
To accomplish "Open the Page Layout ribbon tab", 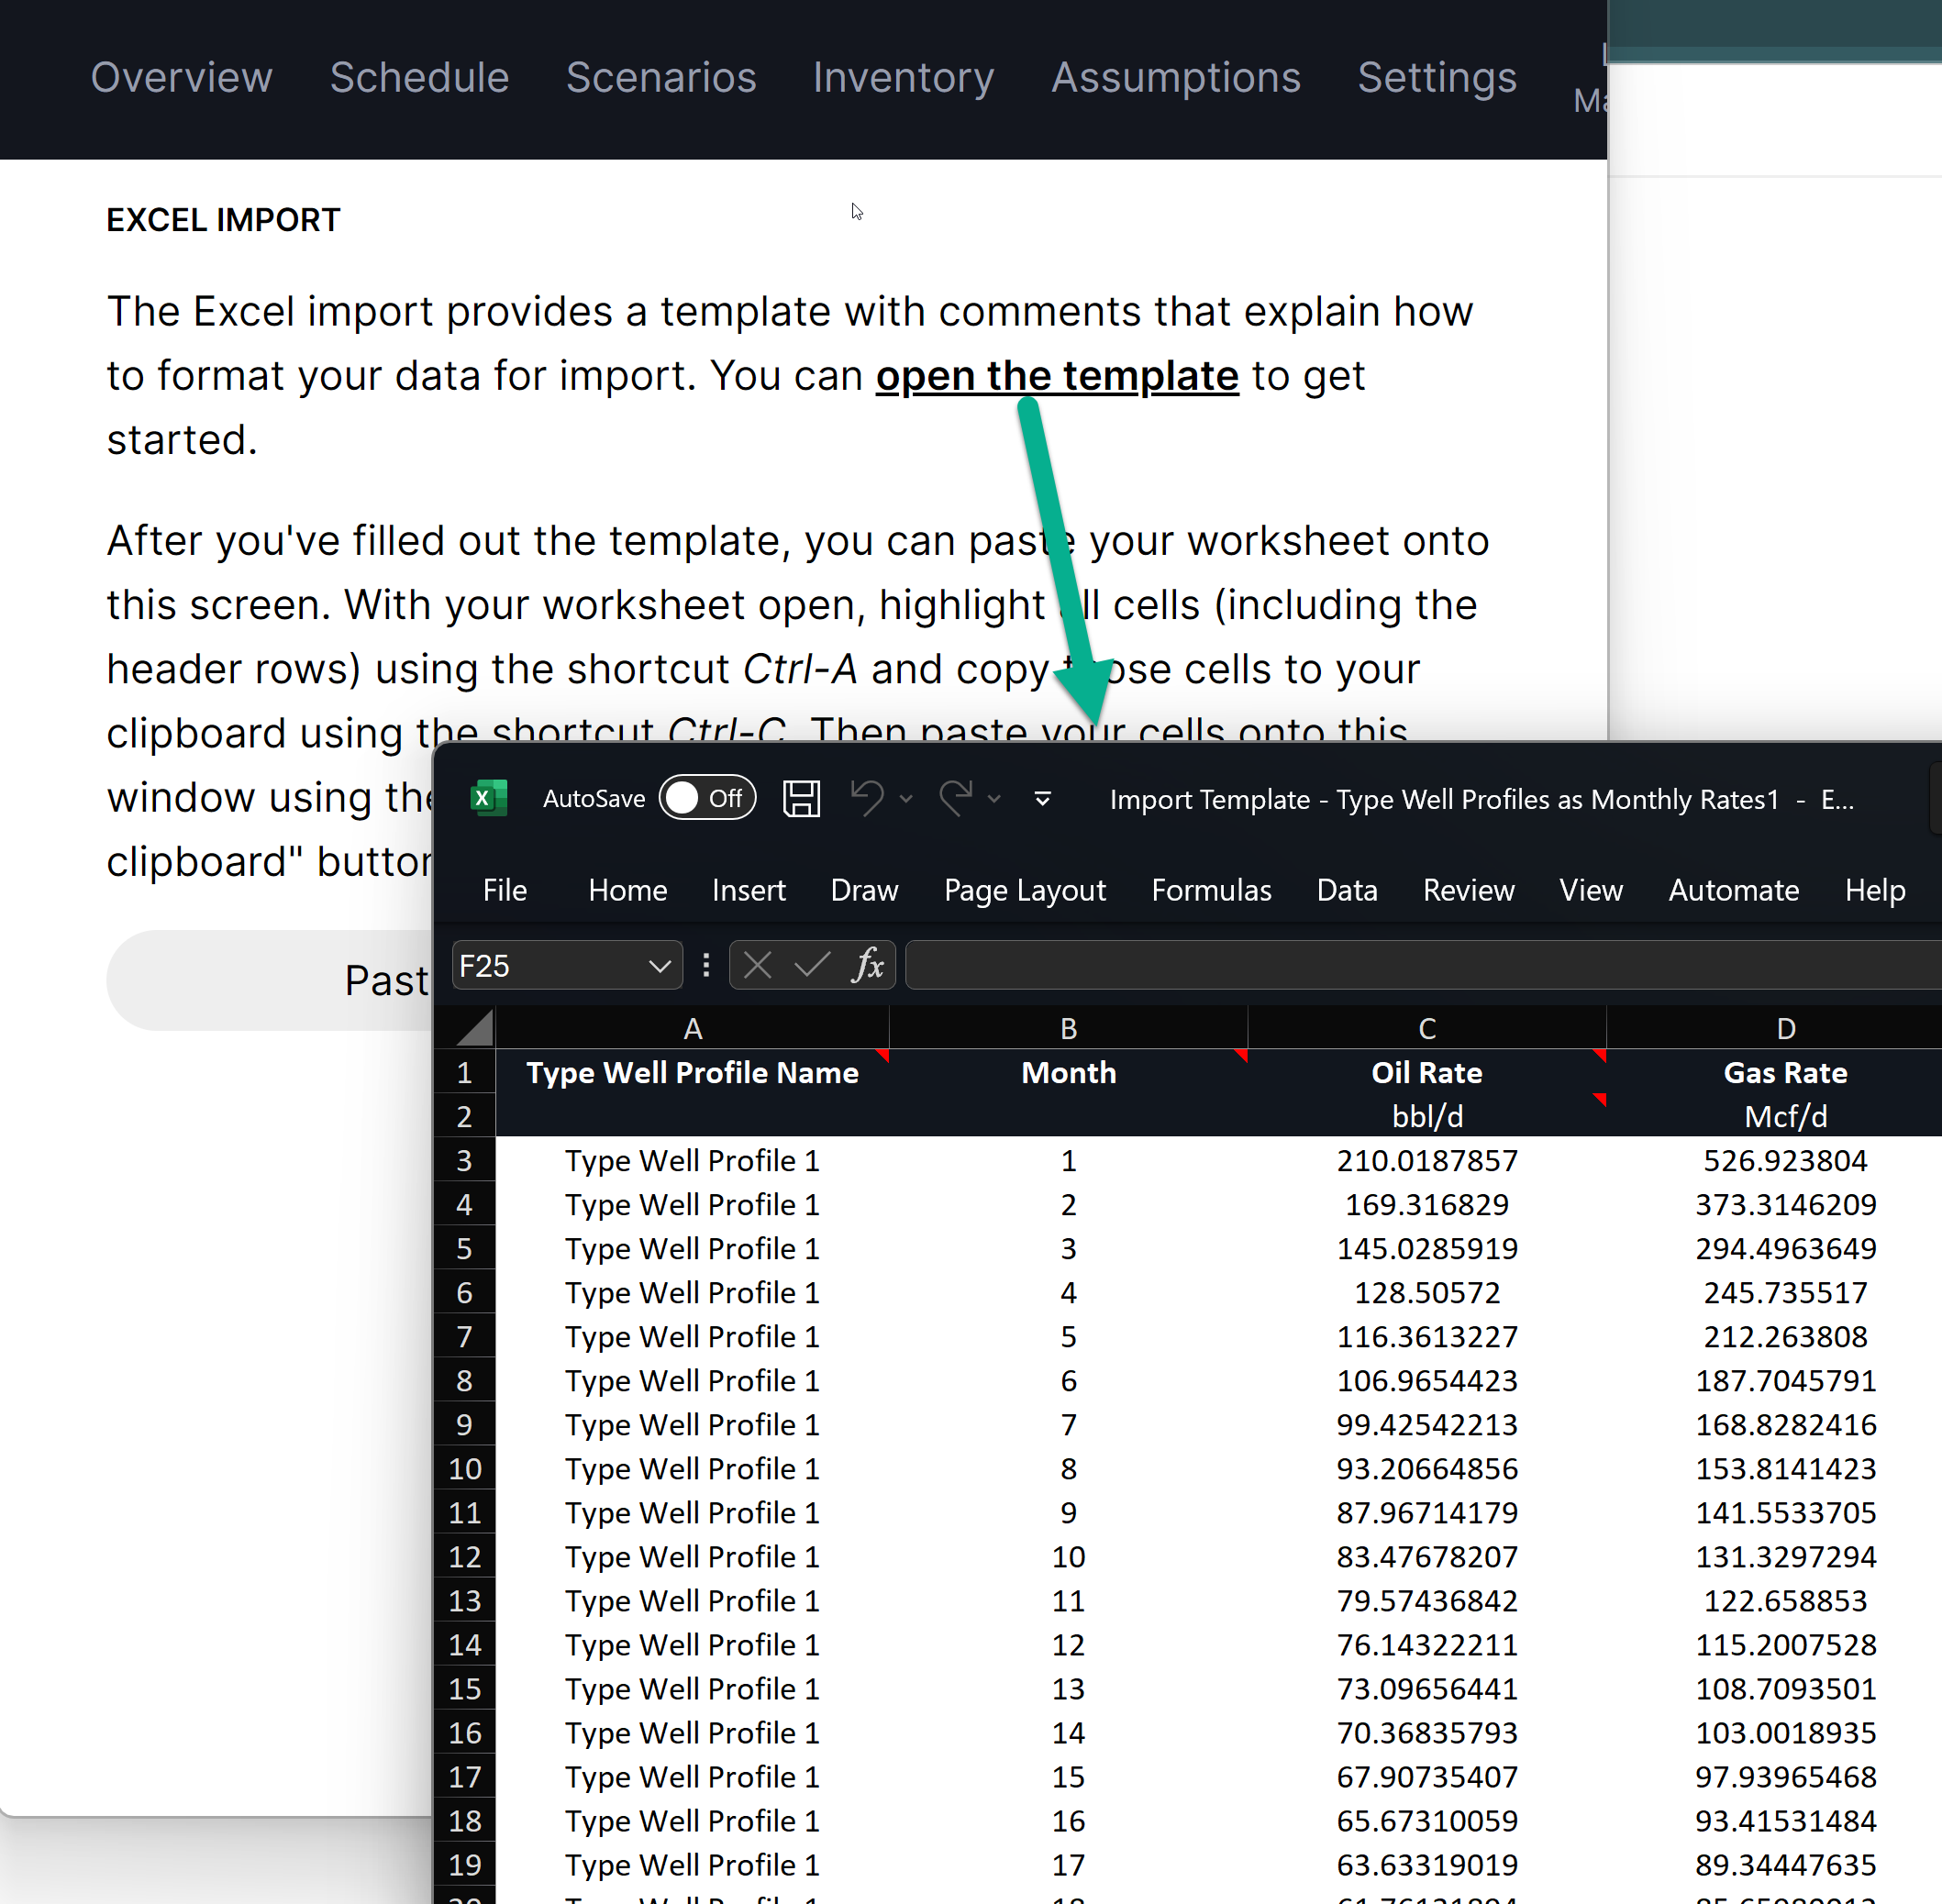I will [1024, 890].
